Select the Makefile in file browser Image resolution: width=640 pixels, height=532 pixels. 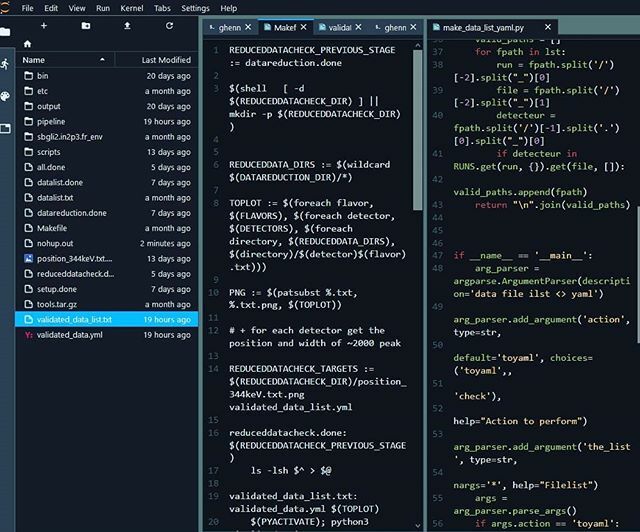coord(107,228)
